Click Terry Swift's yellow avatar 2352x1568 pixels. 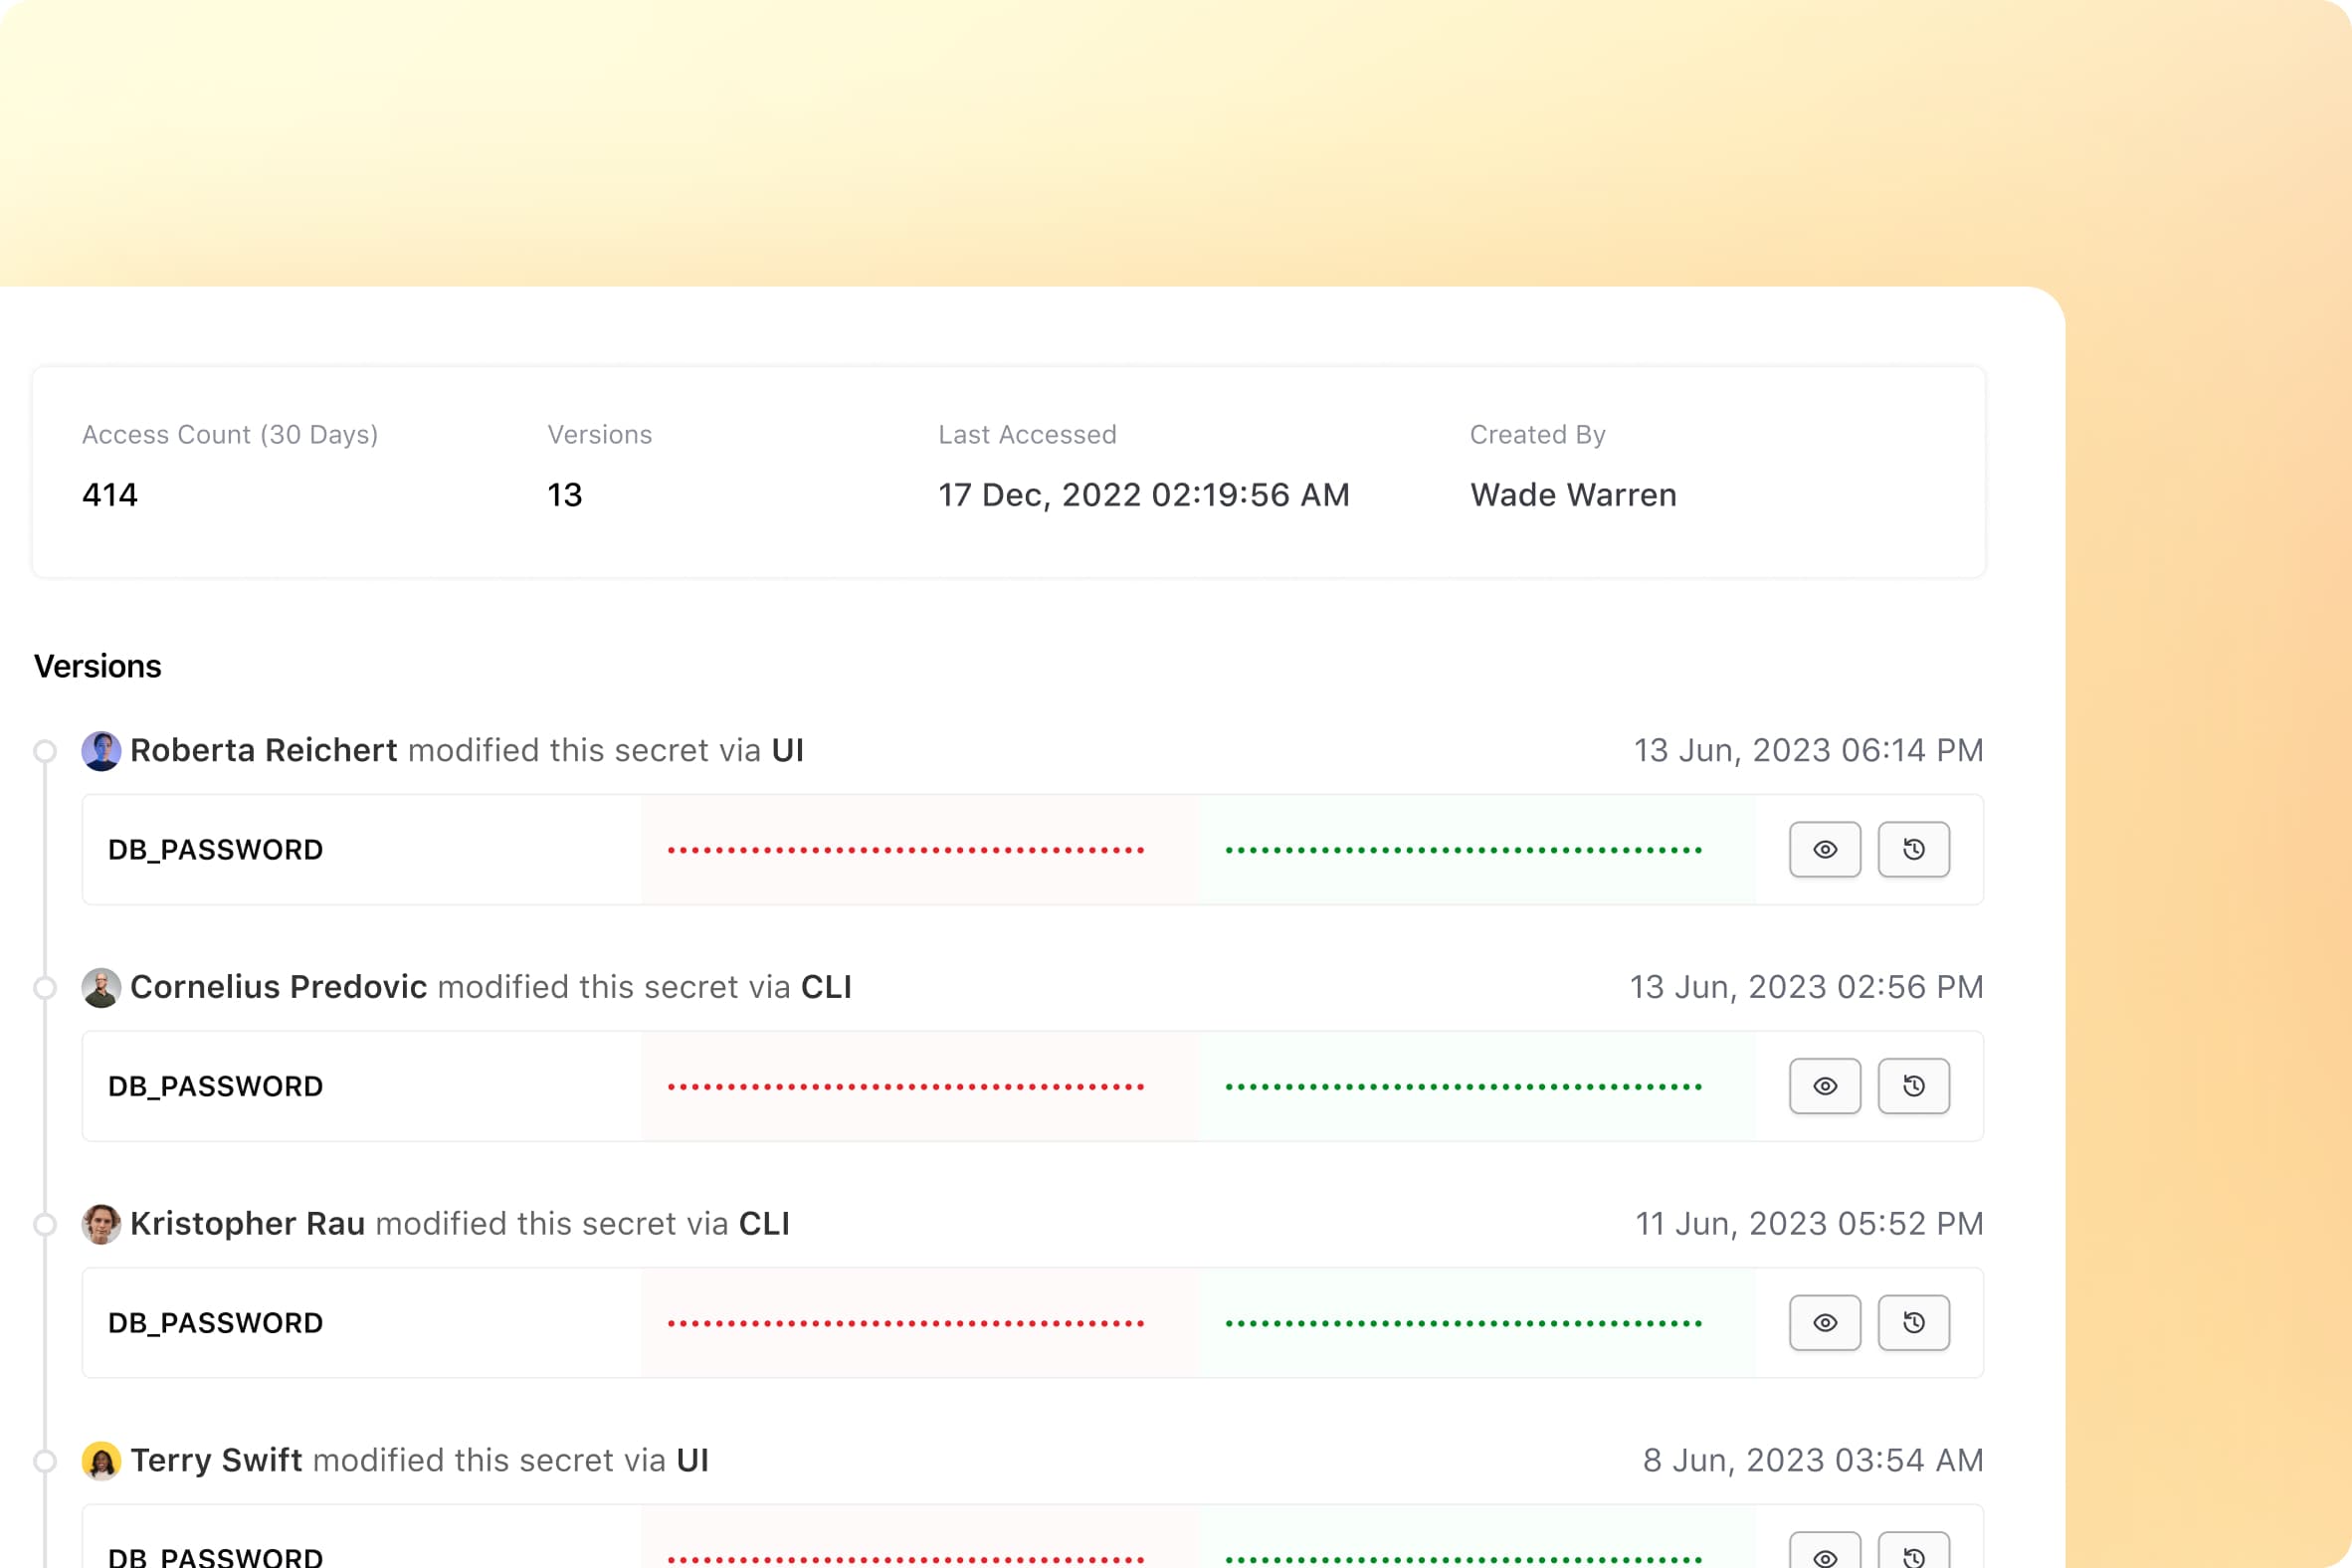(101, 1461)
